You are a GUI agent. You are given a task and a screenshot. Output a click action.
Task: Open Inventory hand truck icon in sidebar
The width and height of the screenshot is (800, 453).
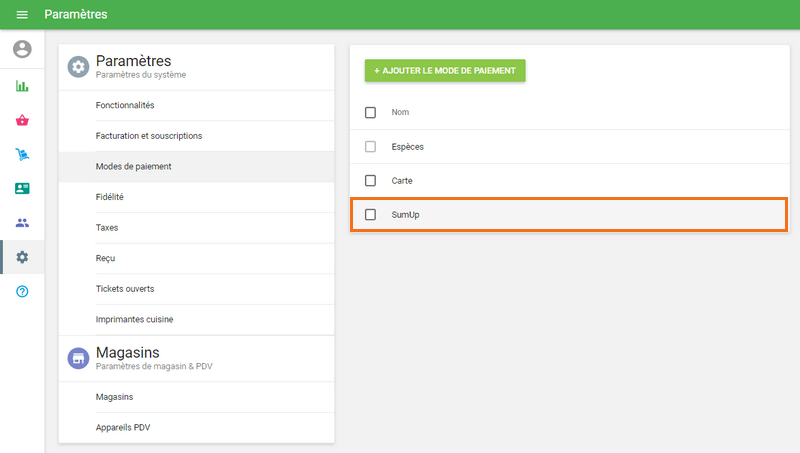pos(22,154)
